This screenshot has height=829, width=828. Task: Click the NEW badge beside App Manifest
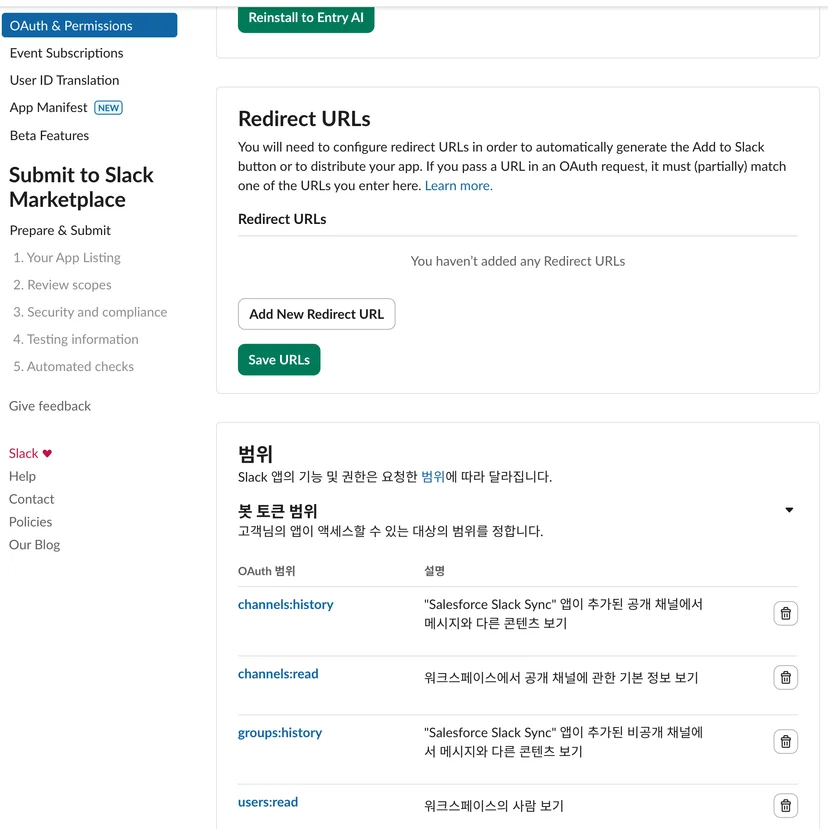pyautogui.click(x=108, y=108)
